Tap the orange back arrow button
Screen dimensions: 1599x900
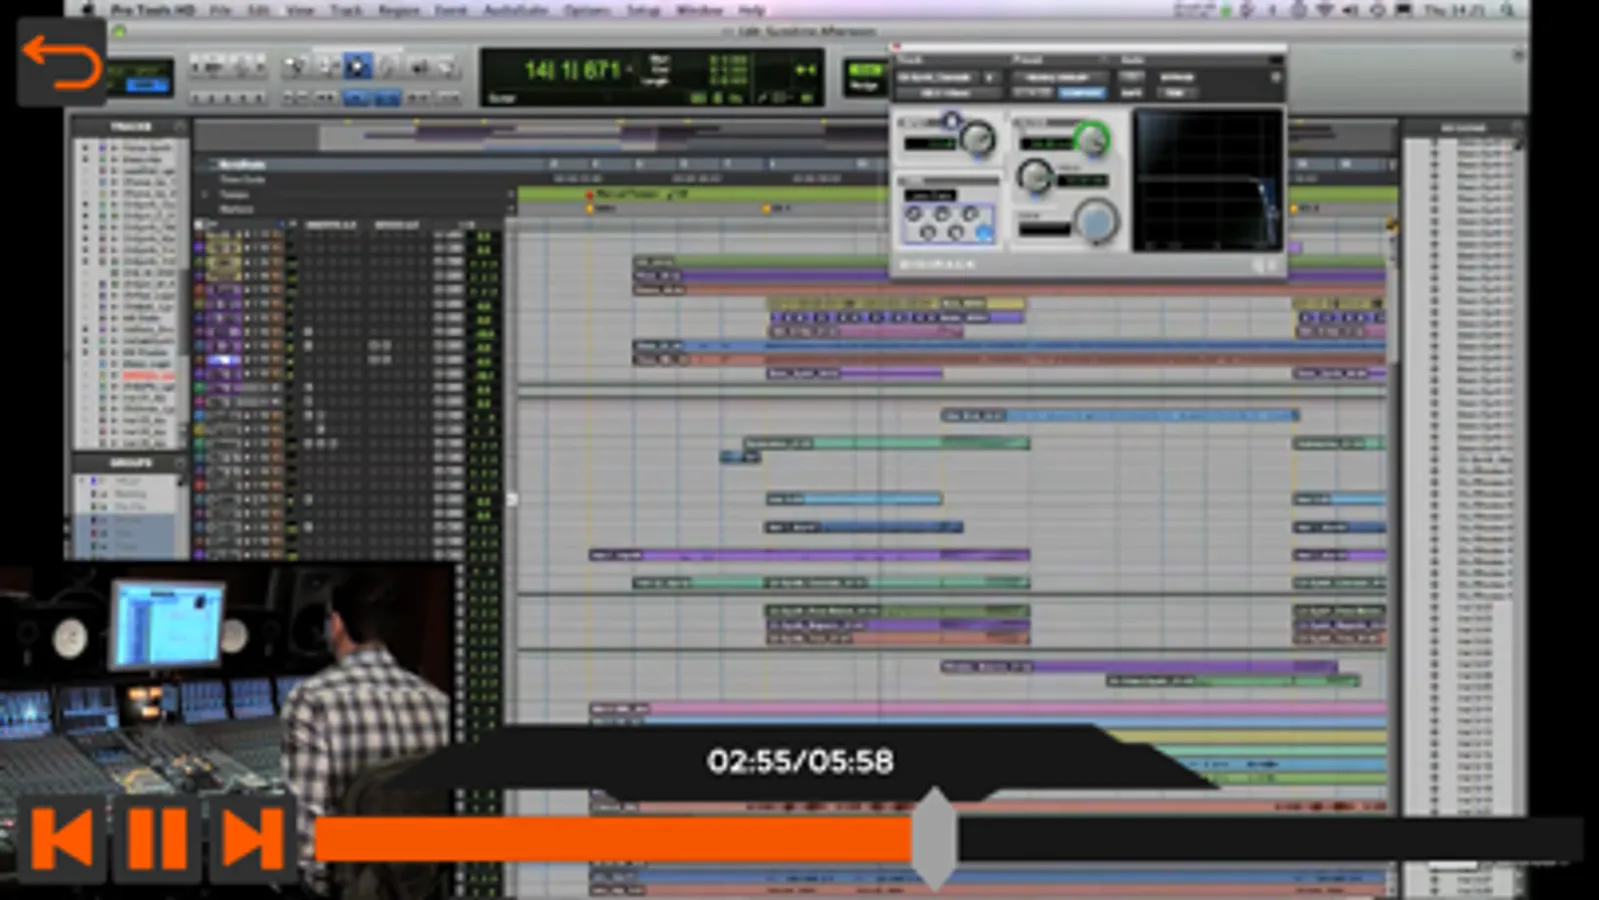tap(61, 61)
